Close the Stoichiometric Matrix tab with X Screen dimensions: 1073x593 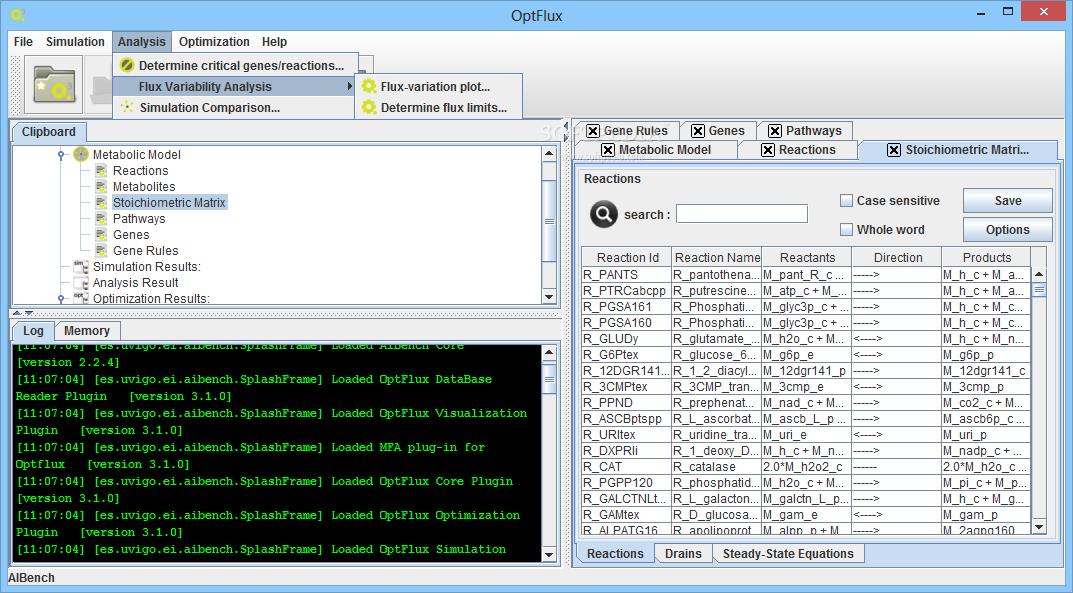tap(894, 150)
